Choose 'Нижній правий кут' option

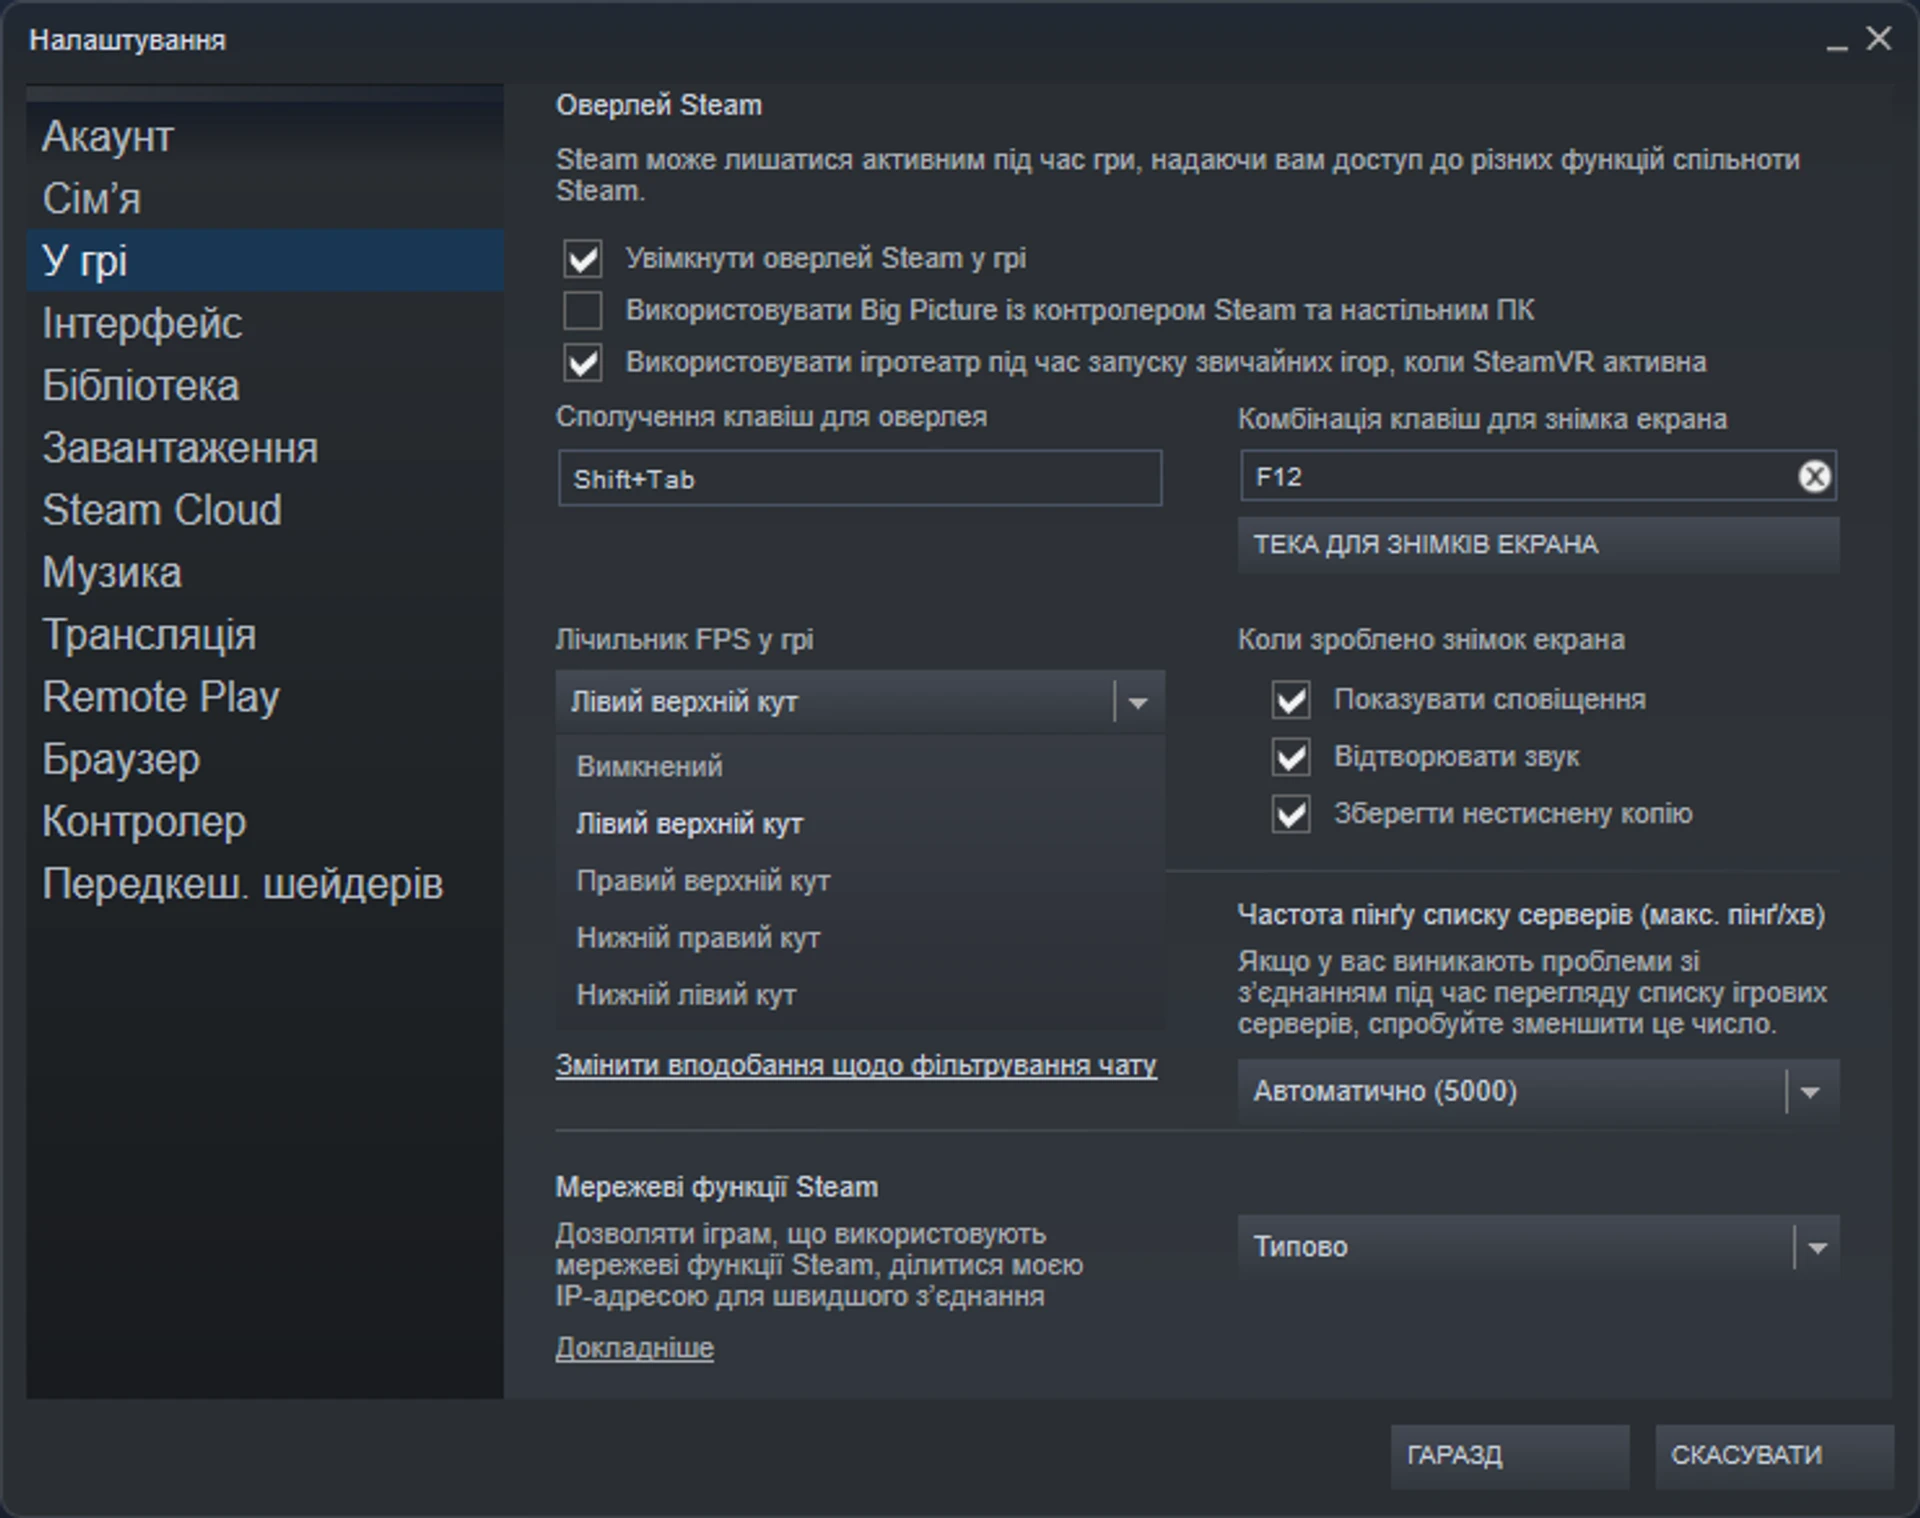click(x=860, y=937)
